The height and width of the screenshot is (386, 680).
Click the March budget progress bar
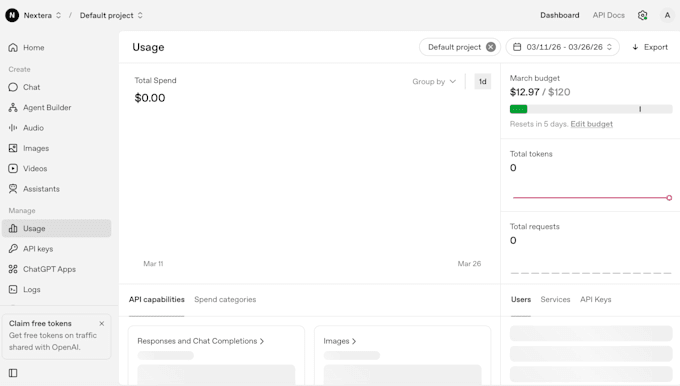click(591, 109)
